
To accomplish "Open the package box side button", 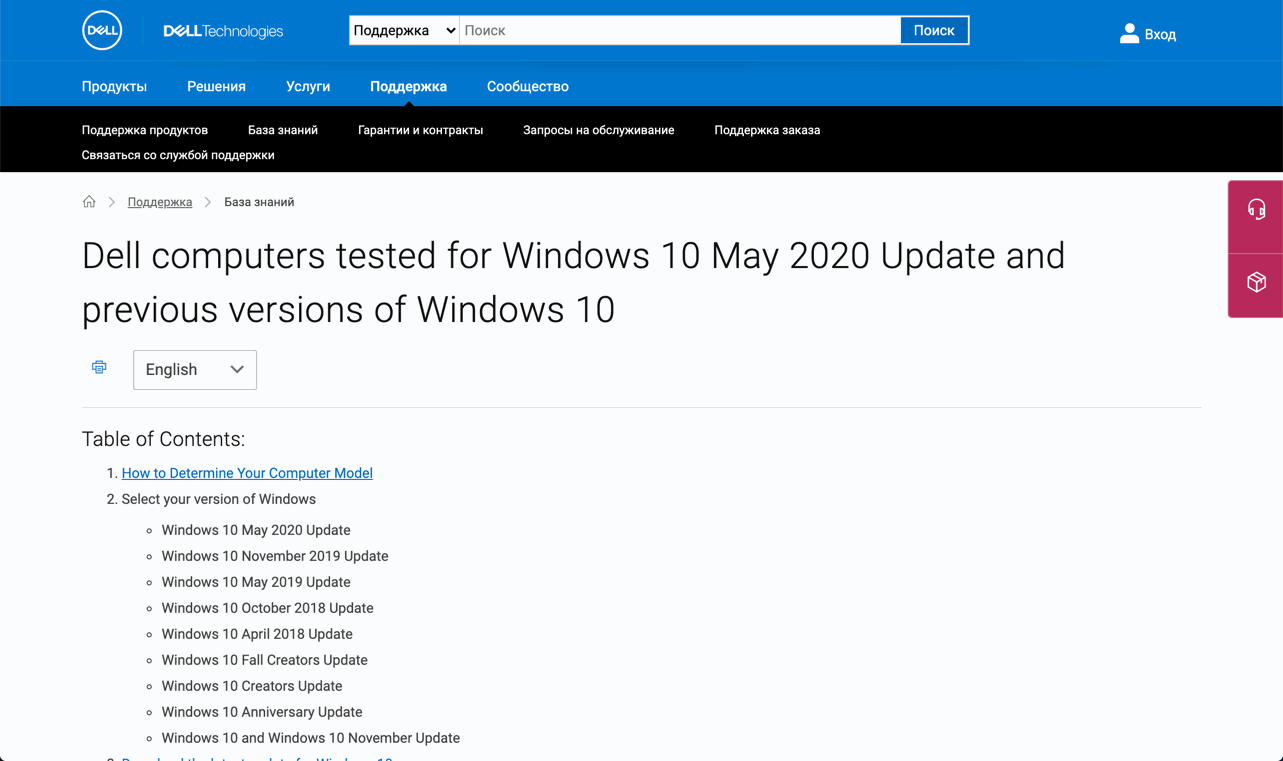I will [x=1256, y=282].
